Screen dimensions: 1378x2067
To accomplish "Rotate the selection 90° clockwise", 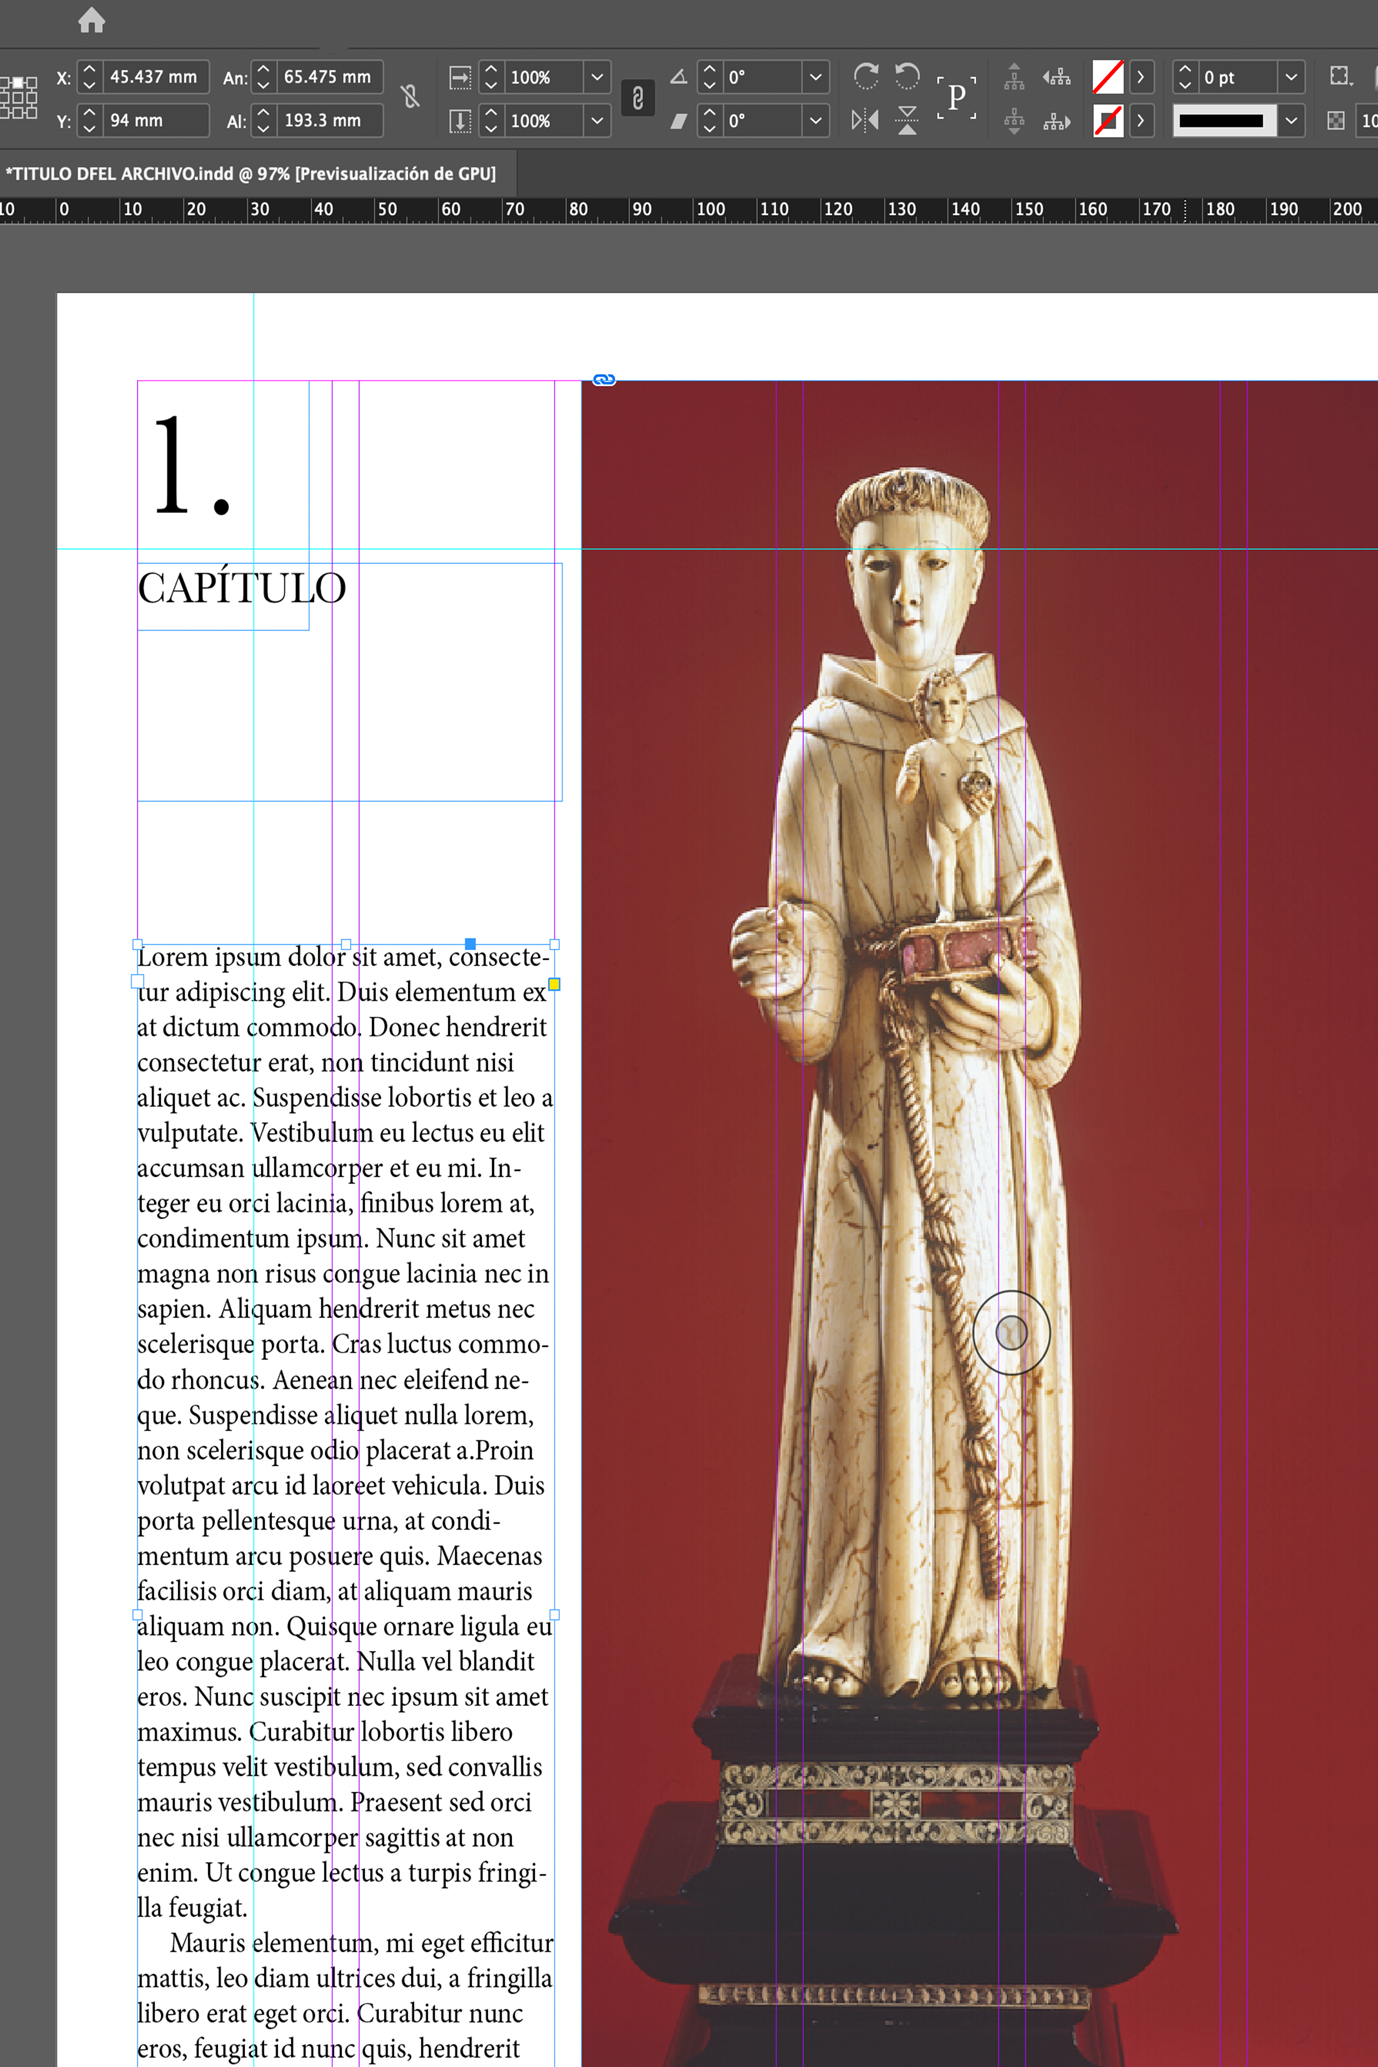I will click(x=866, y=76).
